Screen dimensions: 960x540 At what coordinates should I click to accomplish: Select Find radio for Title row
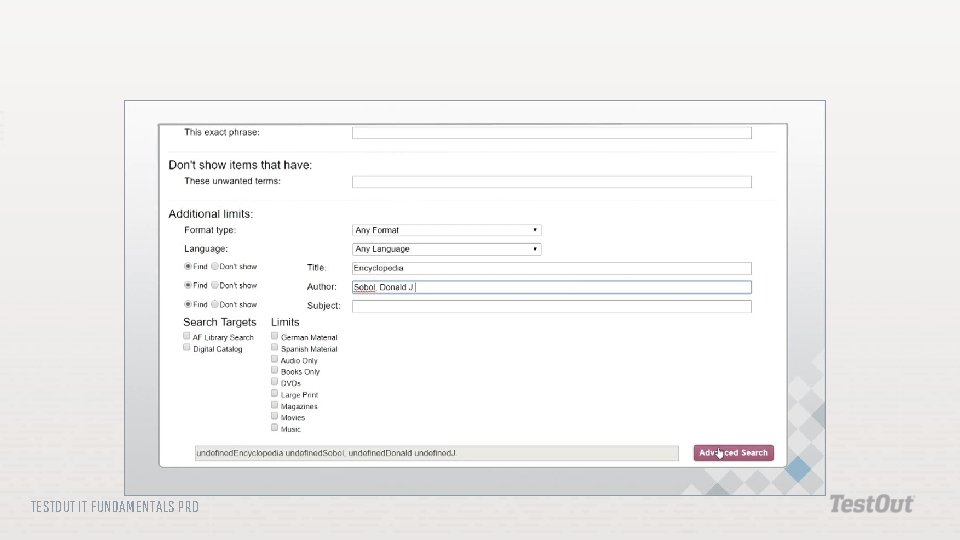point(188,266)
